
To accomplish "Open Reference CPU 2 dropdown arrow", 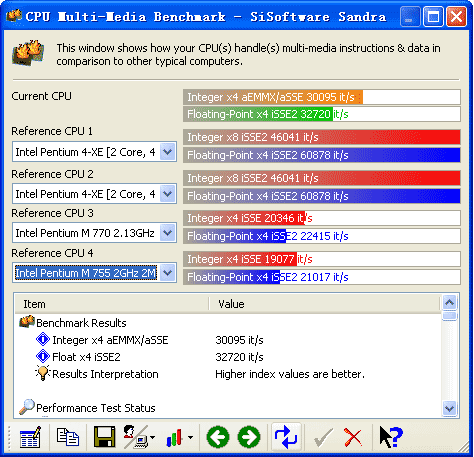I will (x=167, y=193).
